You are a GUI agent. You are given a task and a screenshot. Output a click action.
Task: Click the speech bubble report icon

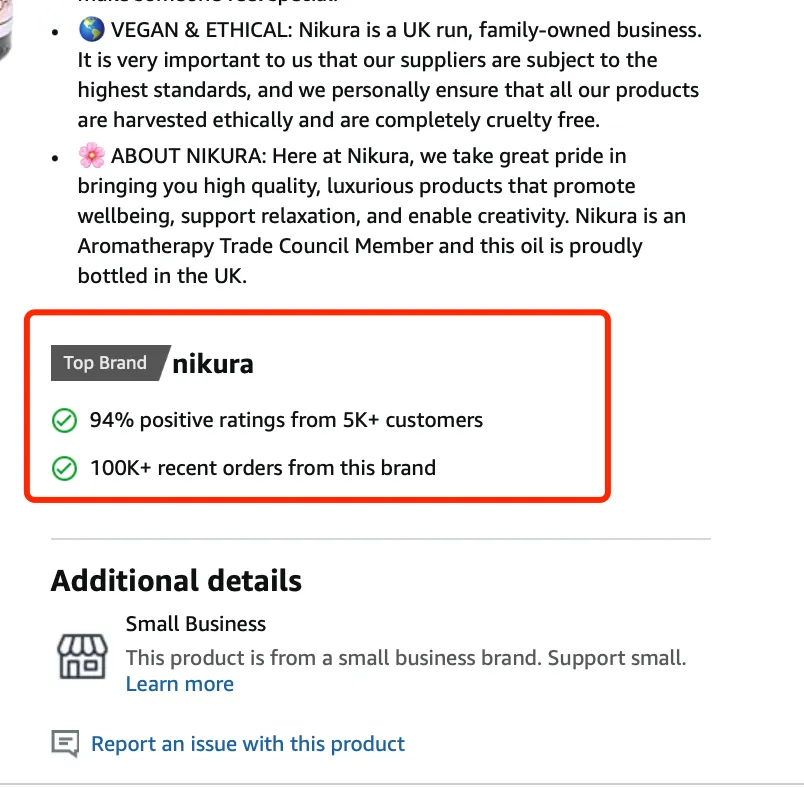tap(65, 744)
